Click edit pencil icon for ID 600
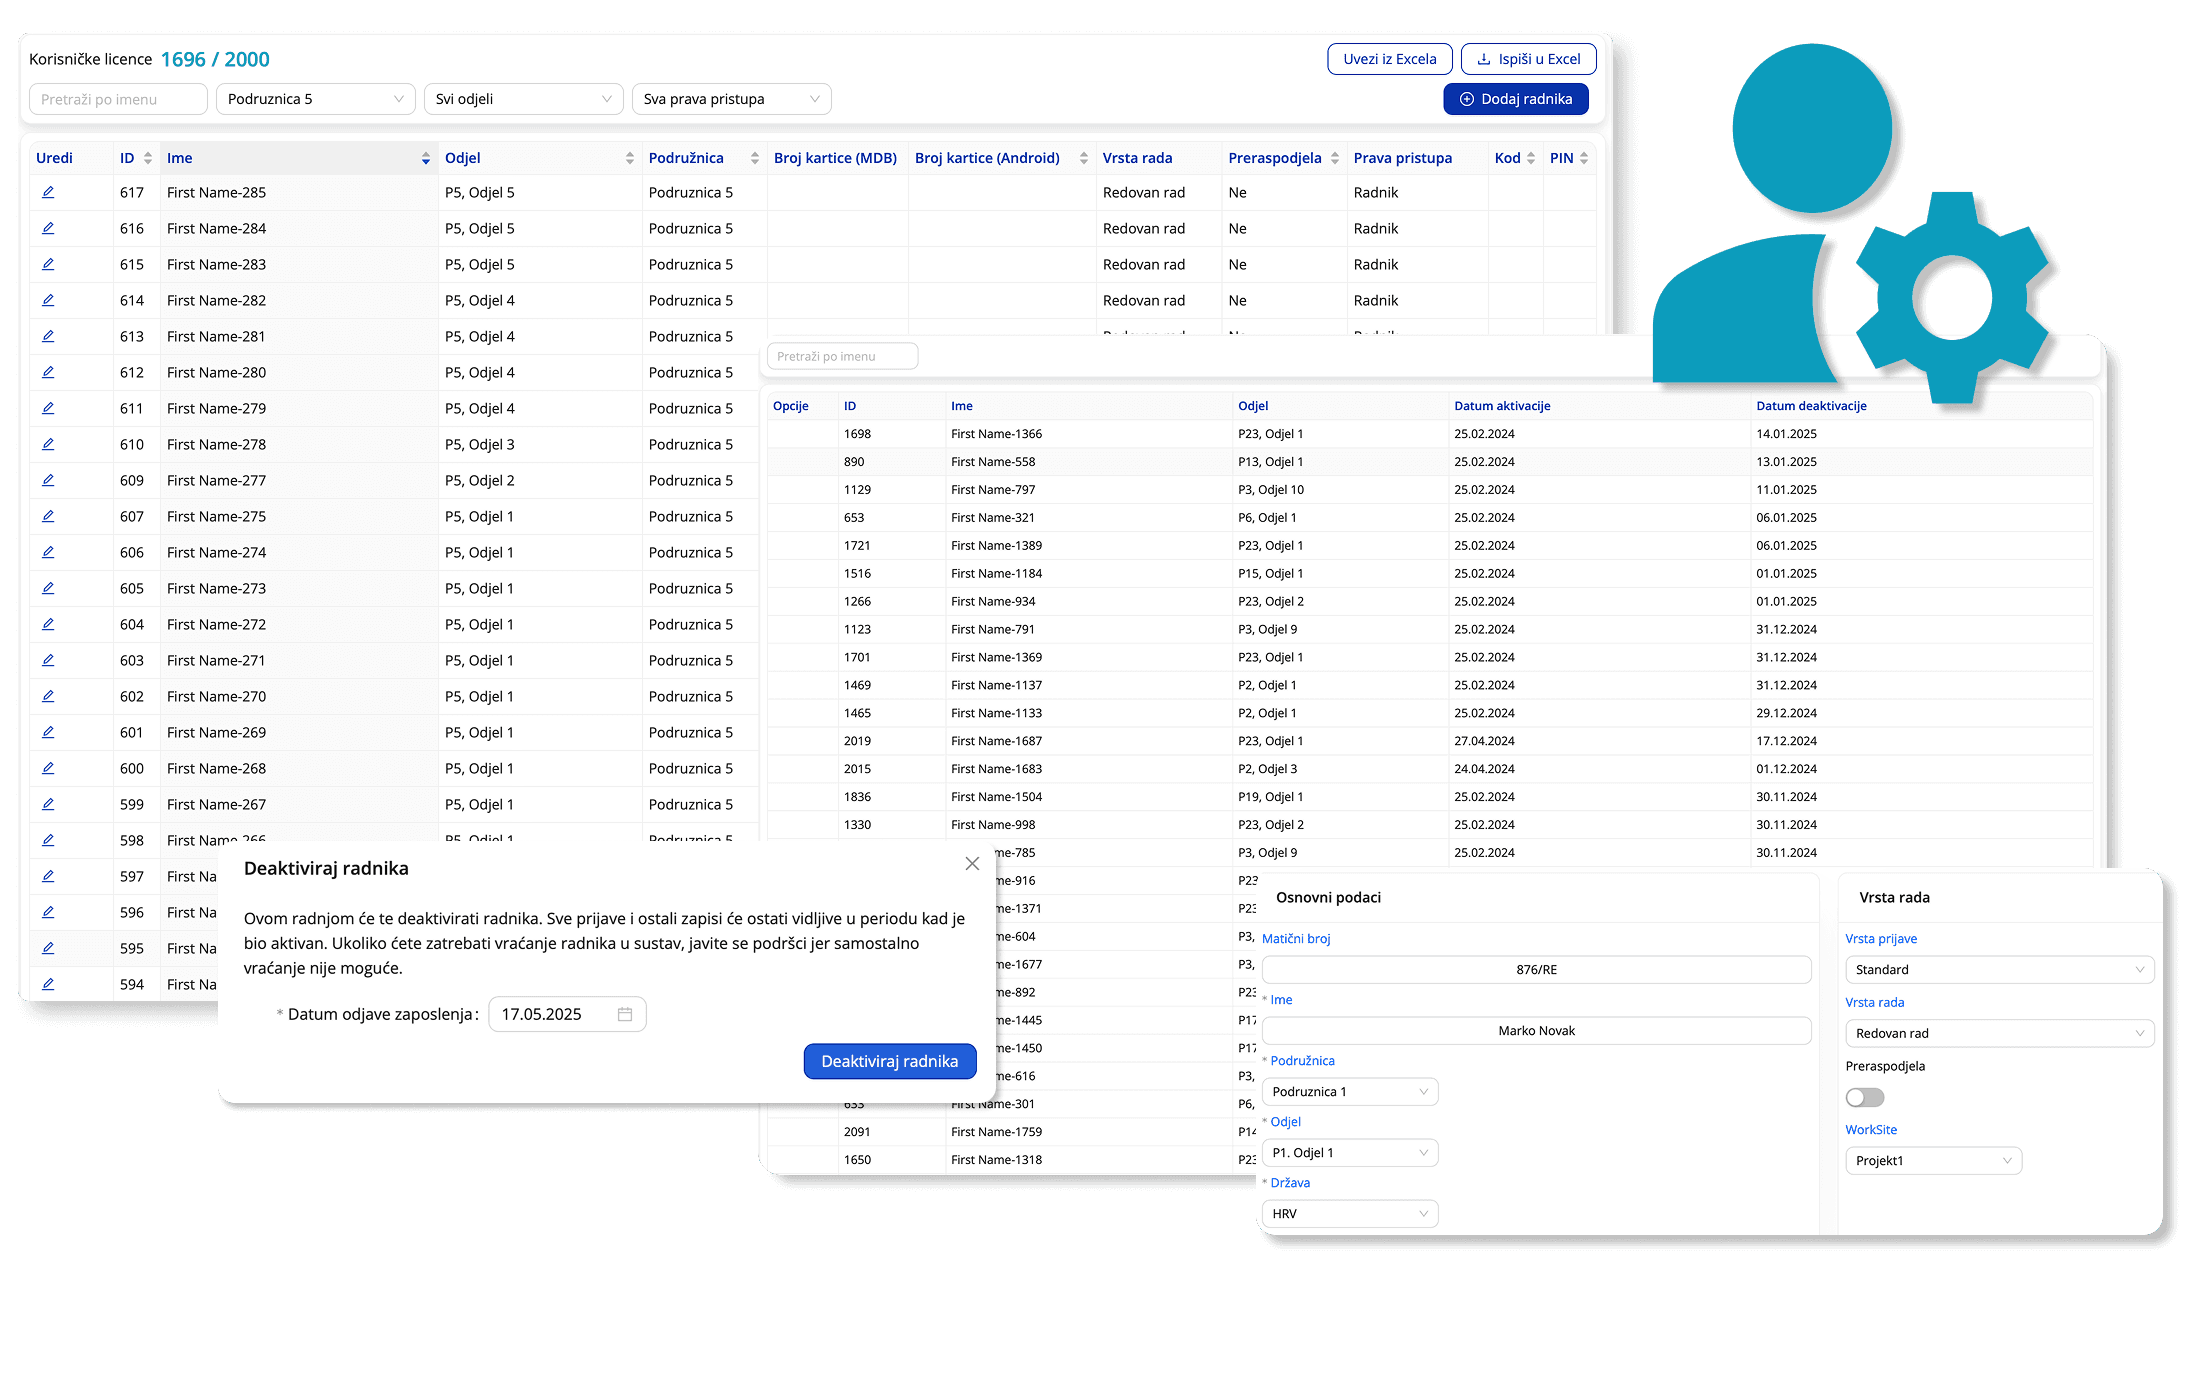 (48, 768)
